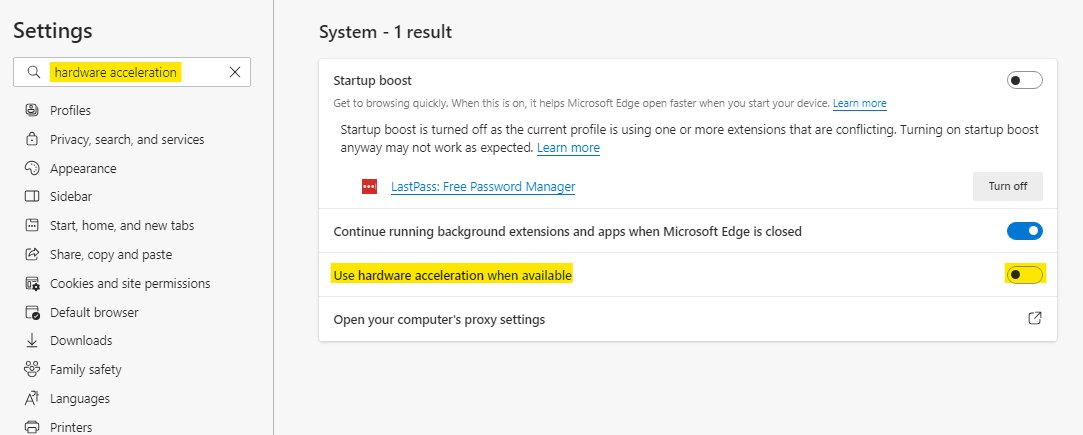This screenshot has width=1083, height=435.
Task: Click the Downloads arrow icon
Action: [x=32, y=340]
